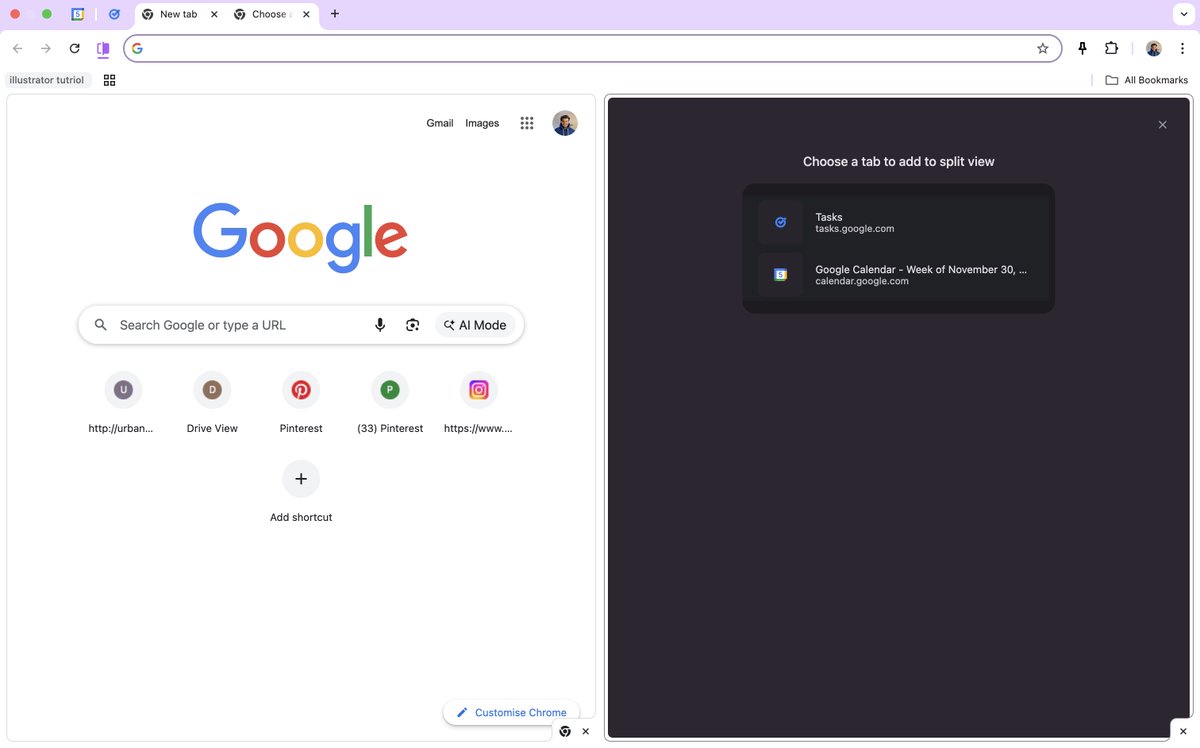
Task: Close the right split pane corner button
Action: 1181,731
